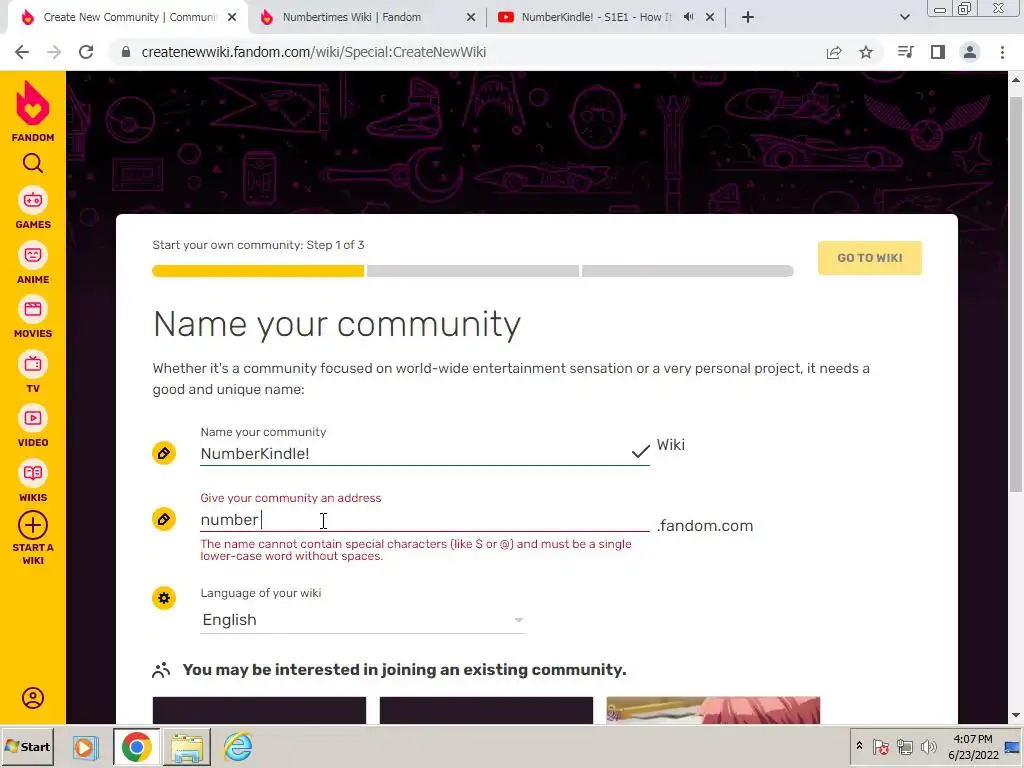This screenshot has width=1024, height=768.
Task: Close the NumberKindle YouTube tab
Action: tap(710, 17)
